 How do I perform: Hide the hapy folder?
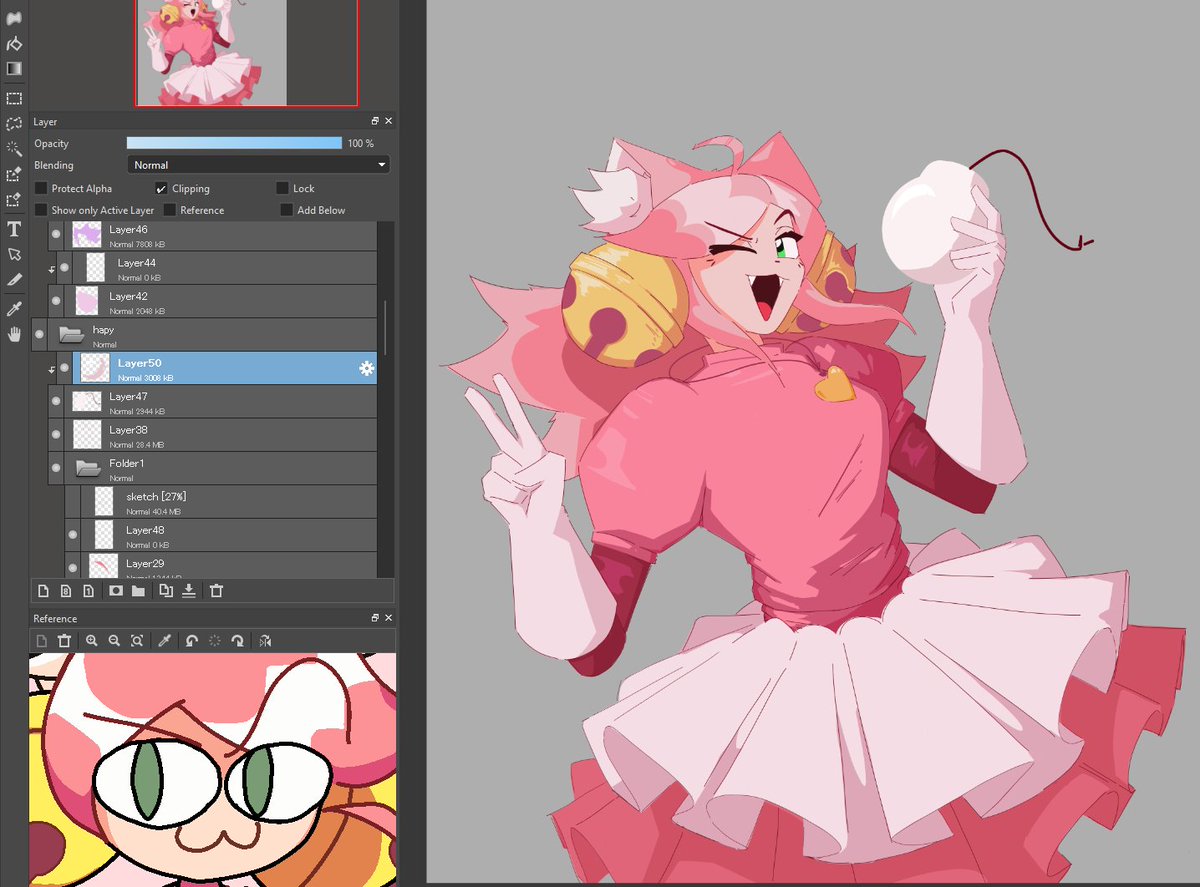click(39, 335)
